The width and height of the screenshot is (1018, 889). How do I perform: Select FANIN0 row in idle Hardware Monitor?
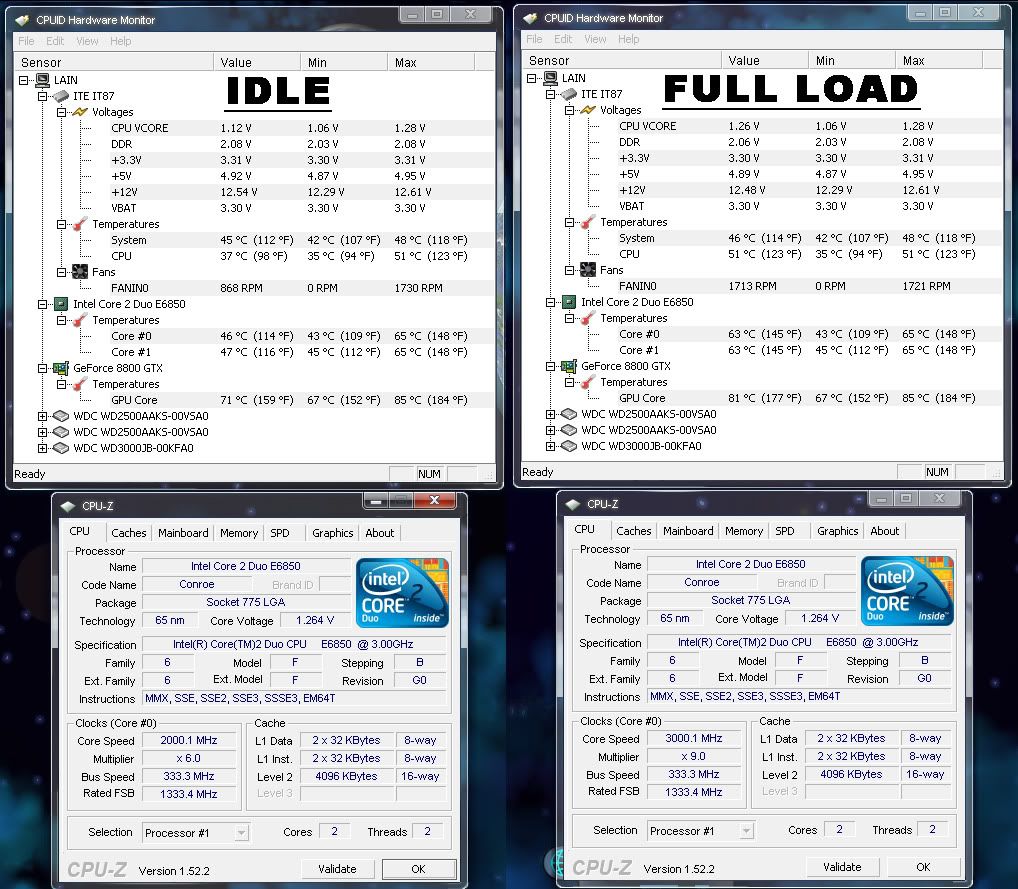coord(254,288)
